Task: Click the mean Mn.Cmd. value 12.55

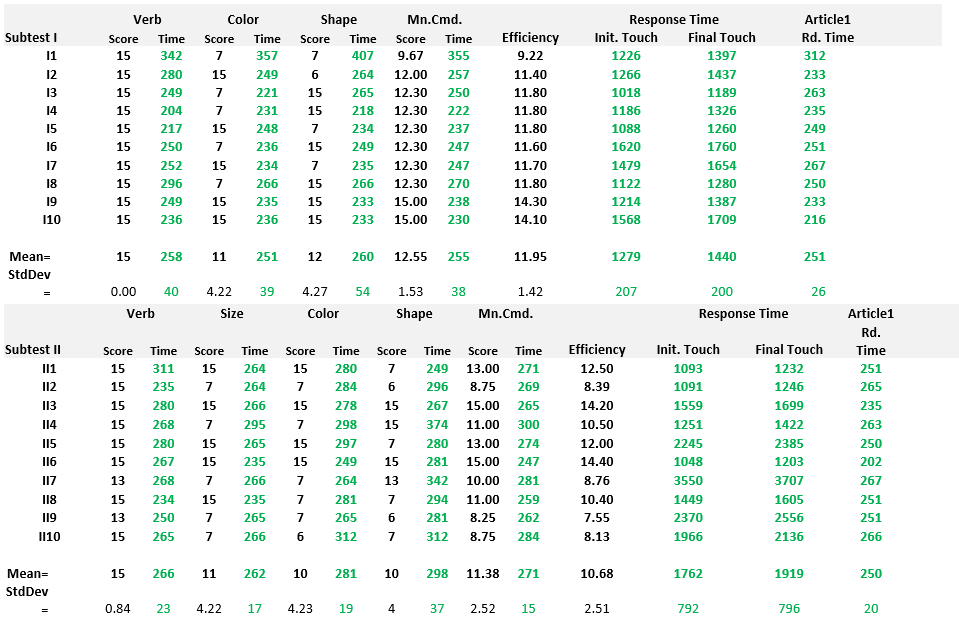Action: [411, 257]
